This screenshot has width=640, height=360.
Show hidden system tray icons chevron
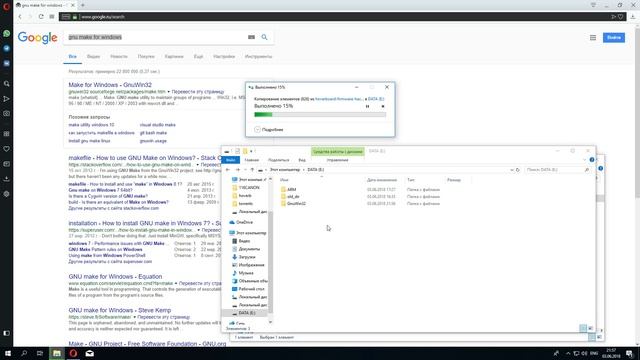click(x=568, y=353)
